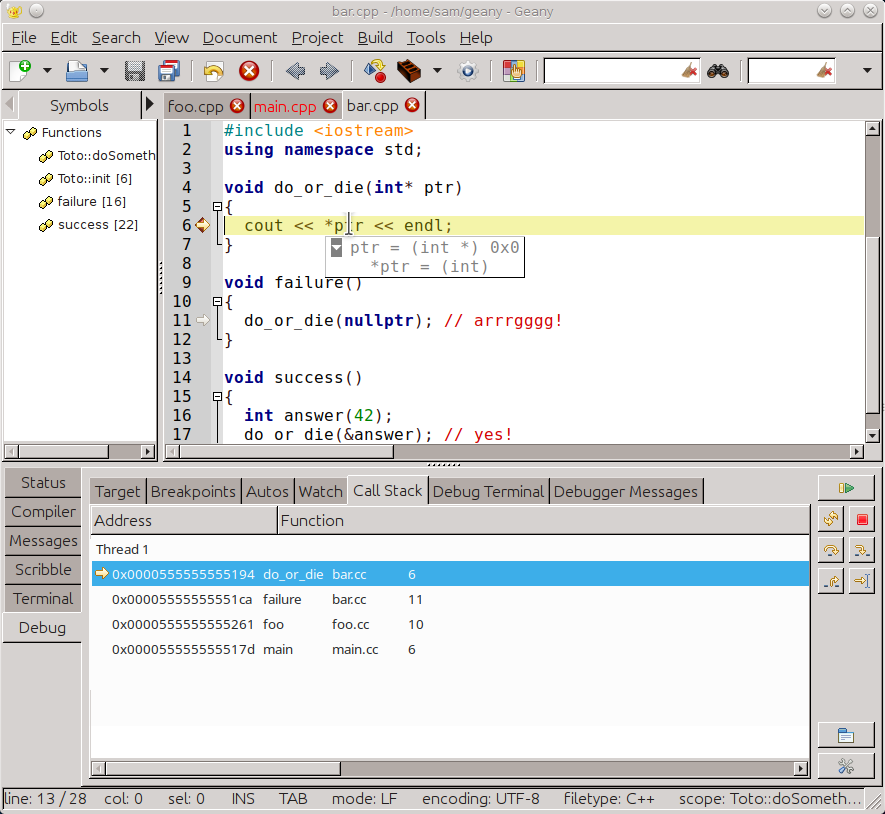Image resolution: width=885 pixels, height=814 pixels.
Task: Open the new file template dropdown arrow
Action: click(x=47, y=71)
